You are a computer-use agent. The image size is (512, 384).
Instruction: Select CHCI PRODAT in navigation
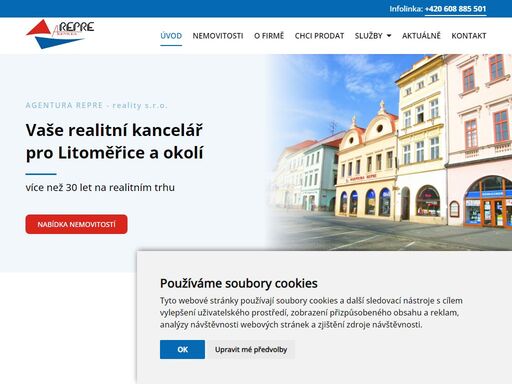319,36
